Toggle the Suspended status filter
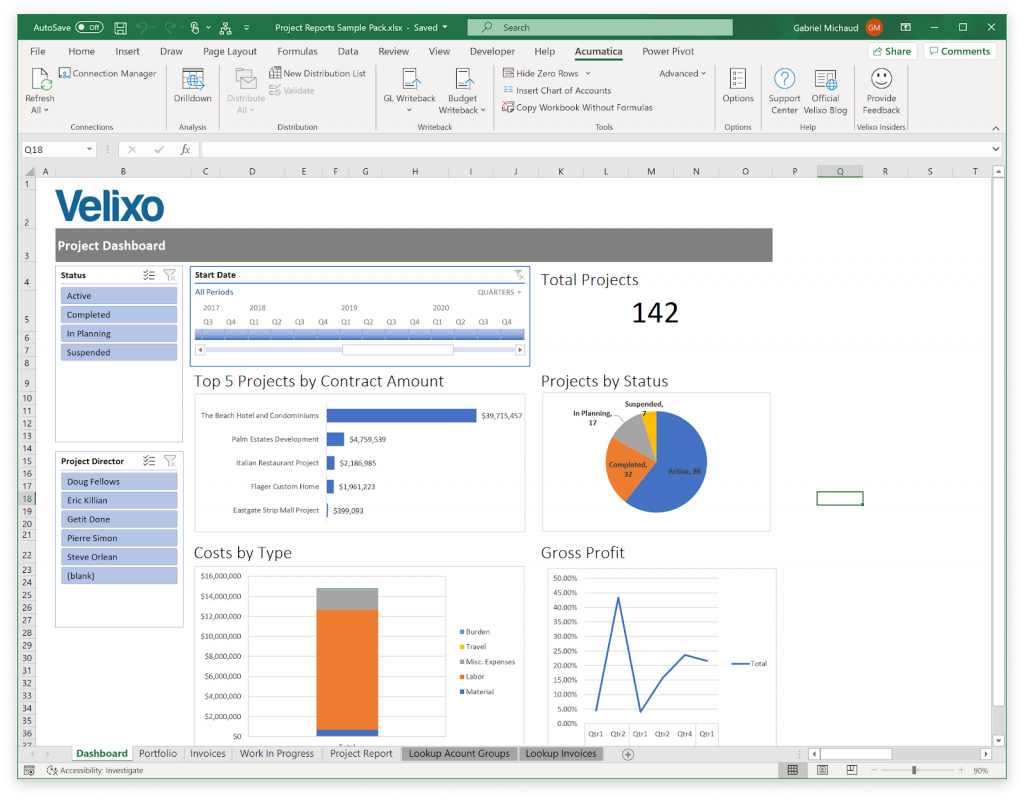The height and width of the screenshot is (799, 1024). click(119, 352)
